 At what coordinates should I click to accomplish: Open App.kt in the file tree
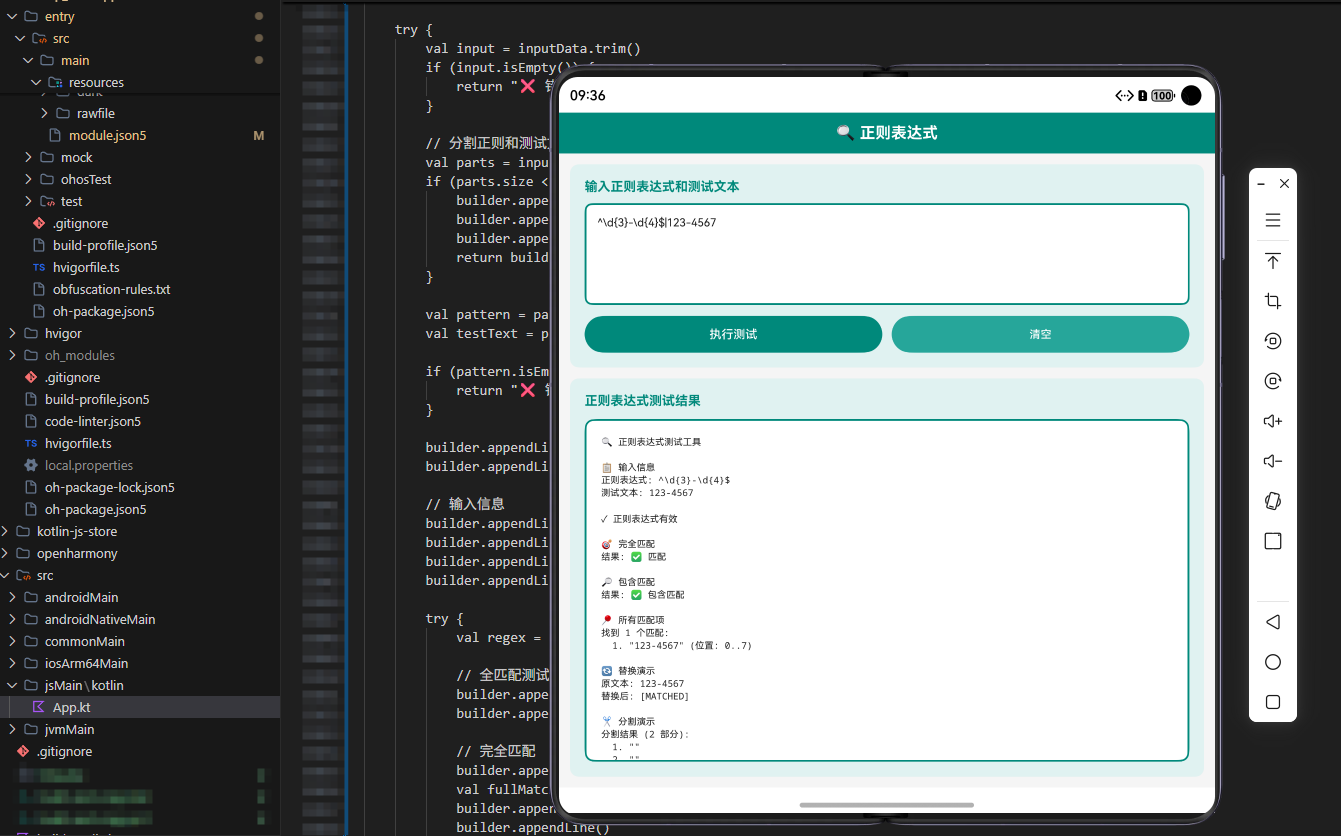coord(72,707)
